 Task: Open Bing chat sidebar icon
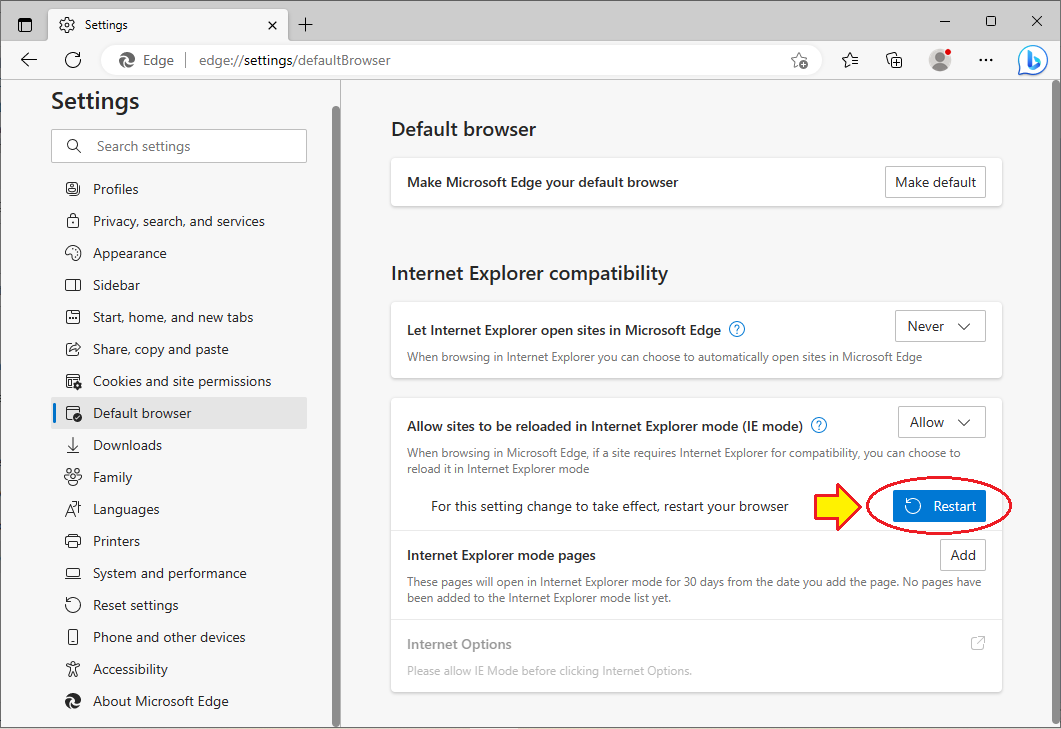click(1033, 60)
